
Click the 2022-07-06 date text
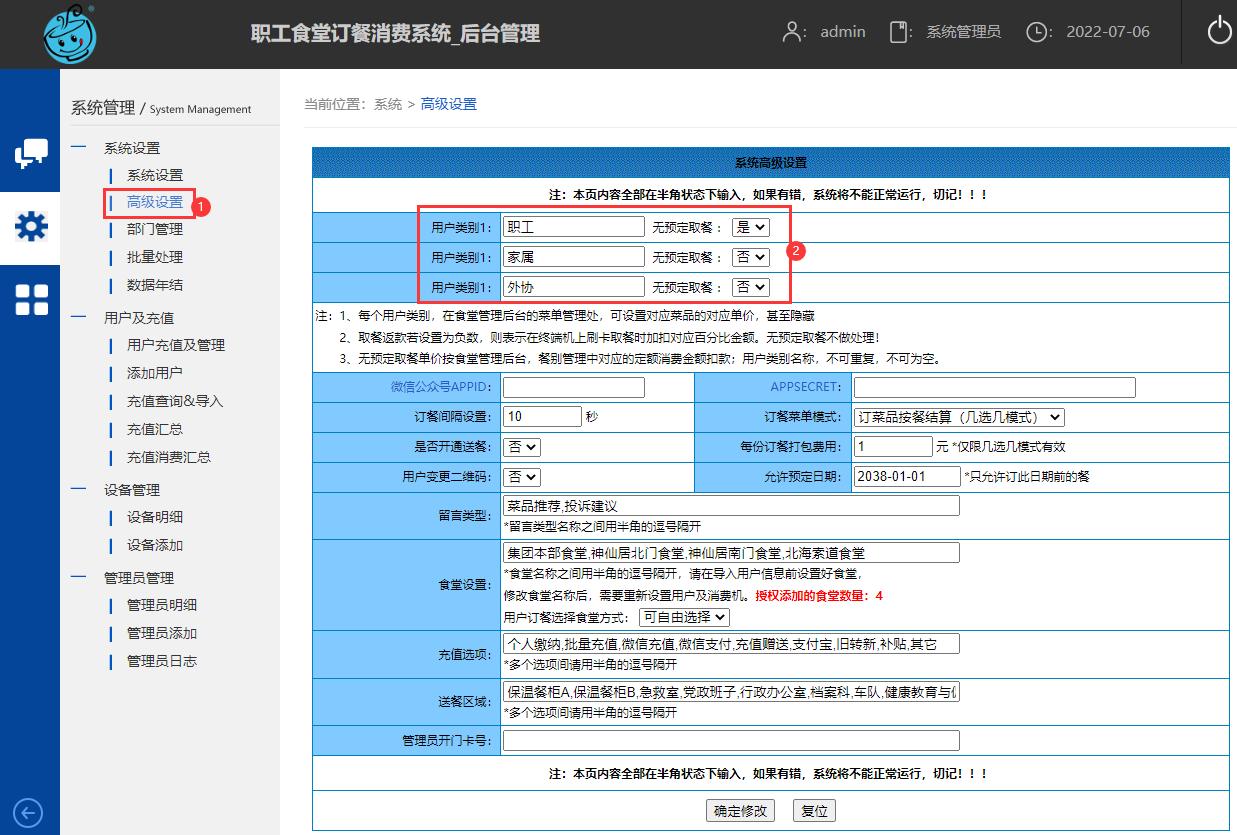[x=1108, y=32]
